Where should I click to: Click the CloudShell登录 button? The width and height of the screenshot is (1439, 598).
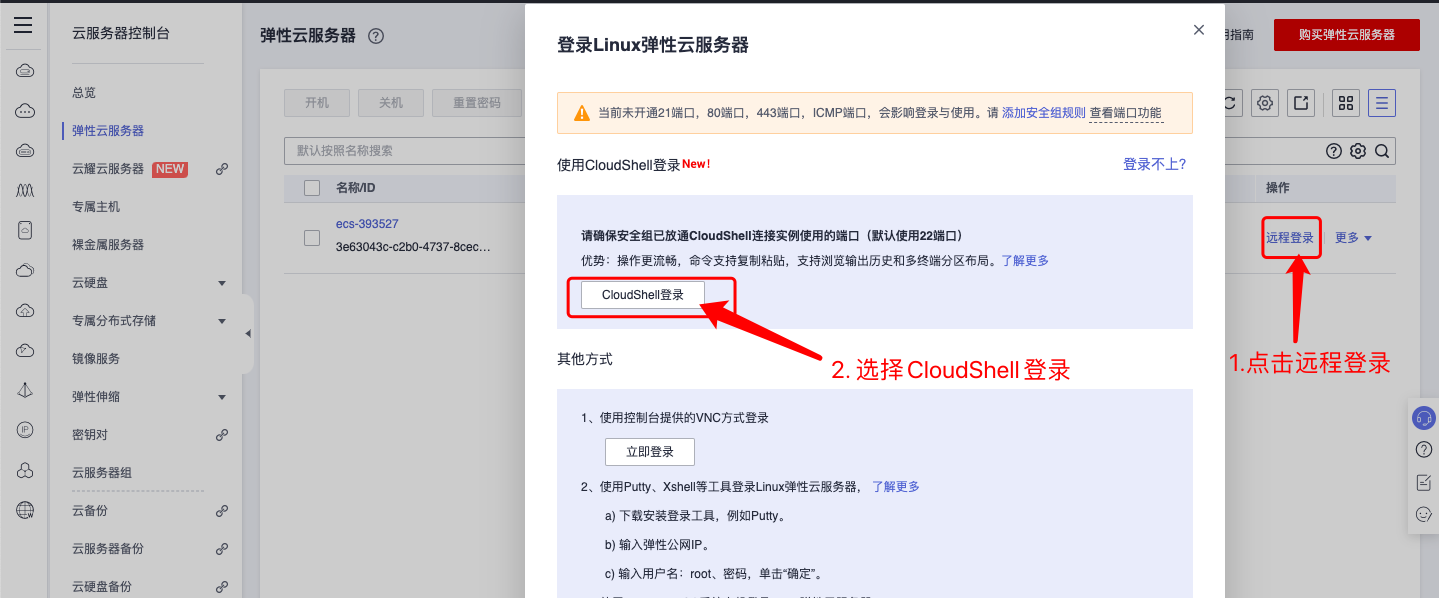point(643,295)
